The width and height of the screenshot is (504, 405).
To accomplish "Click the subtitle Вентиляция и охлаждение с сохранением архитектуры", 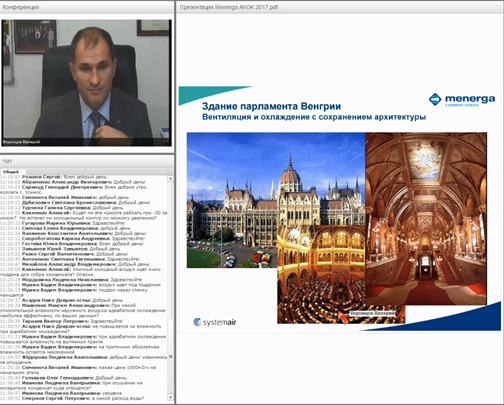I will (314, 117).
